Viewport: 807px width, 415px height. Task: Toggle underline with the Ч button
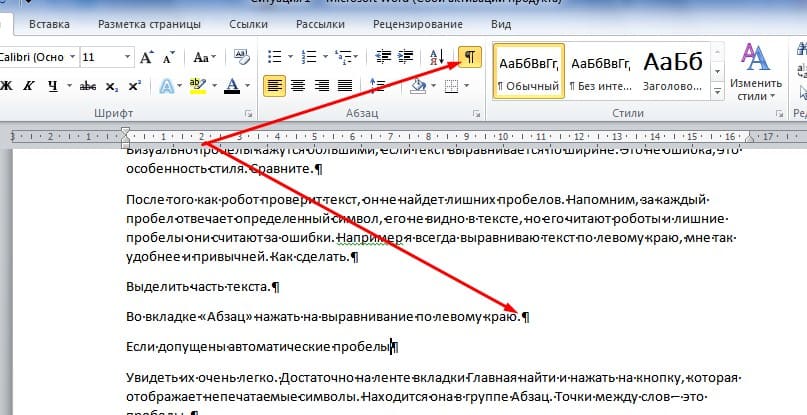(52, 86)
